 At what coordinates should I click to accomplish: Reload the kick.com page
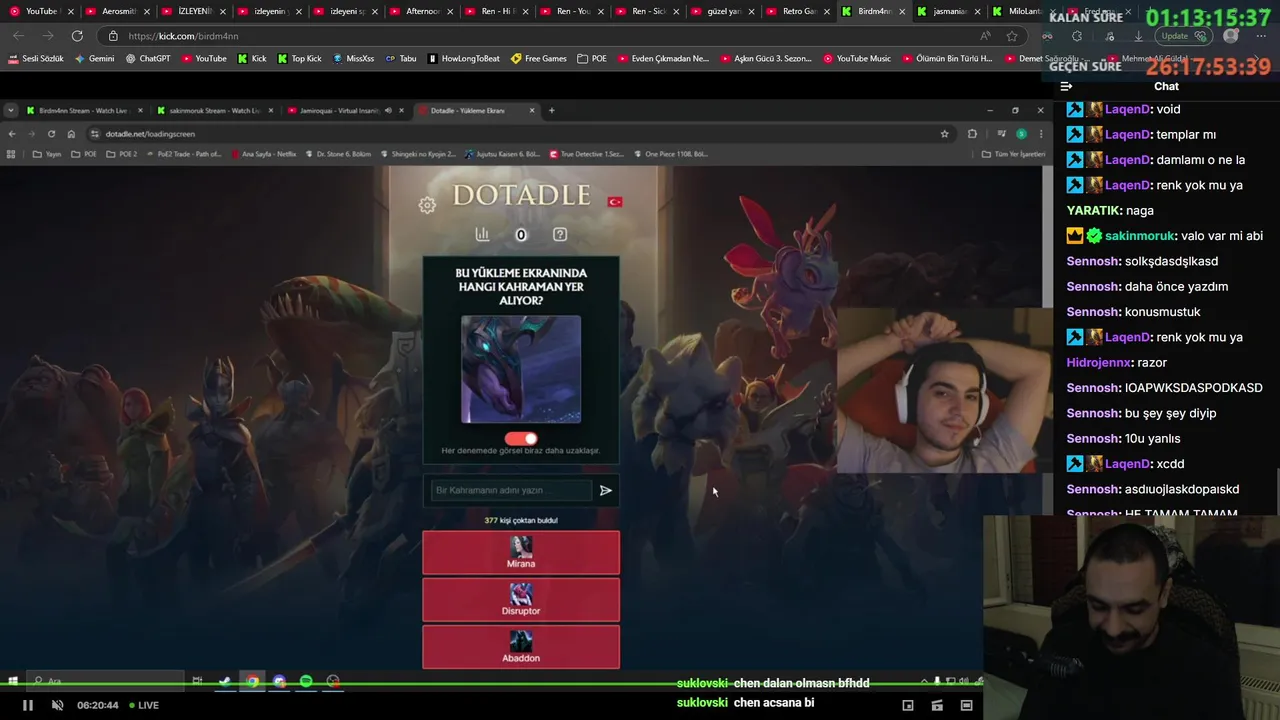(x=77, y=36)
